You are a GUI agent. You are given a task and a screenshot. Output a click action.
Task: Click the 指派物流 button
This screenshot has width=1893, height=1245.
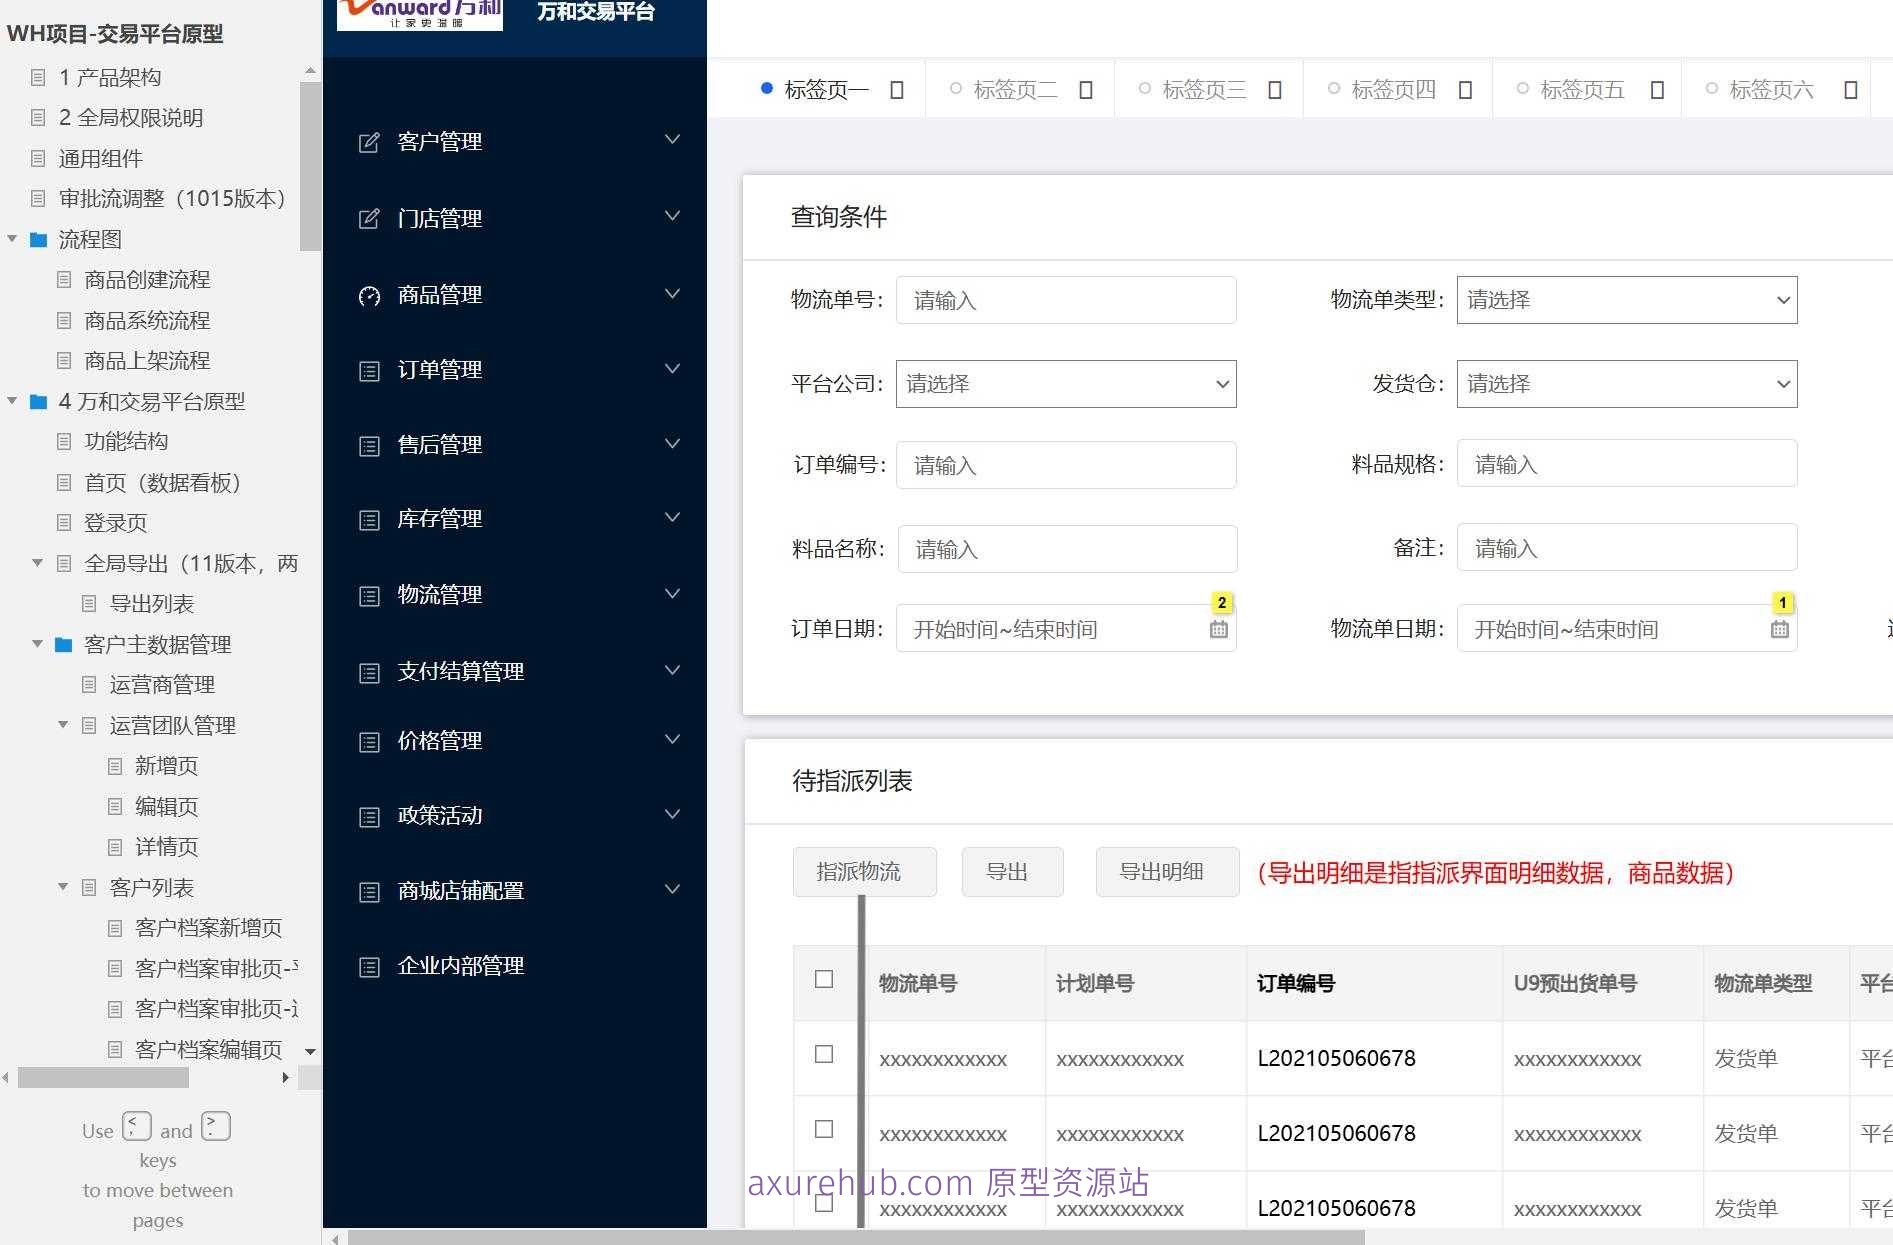tap(864, 871)
